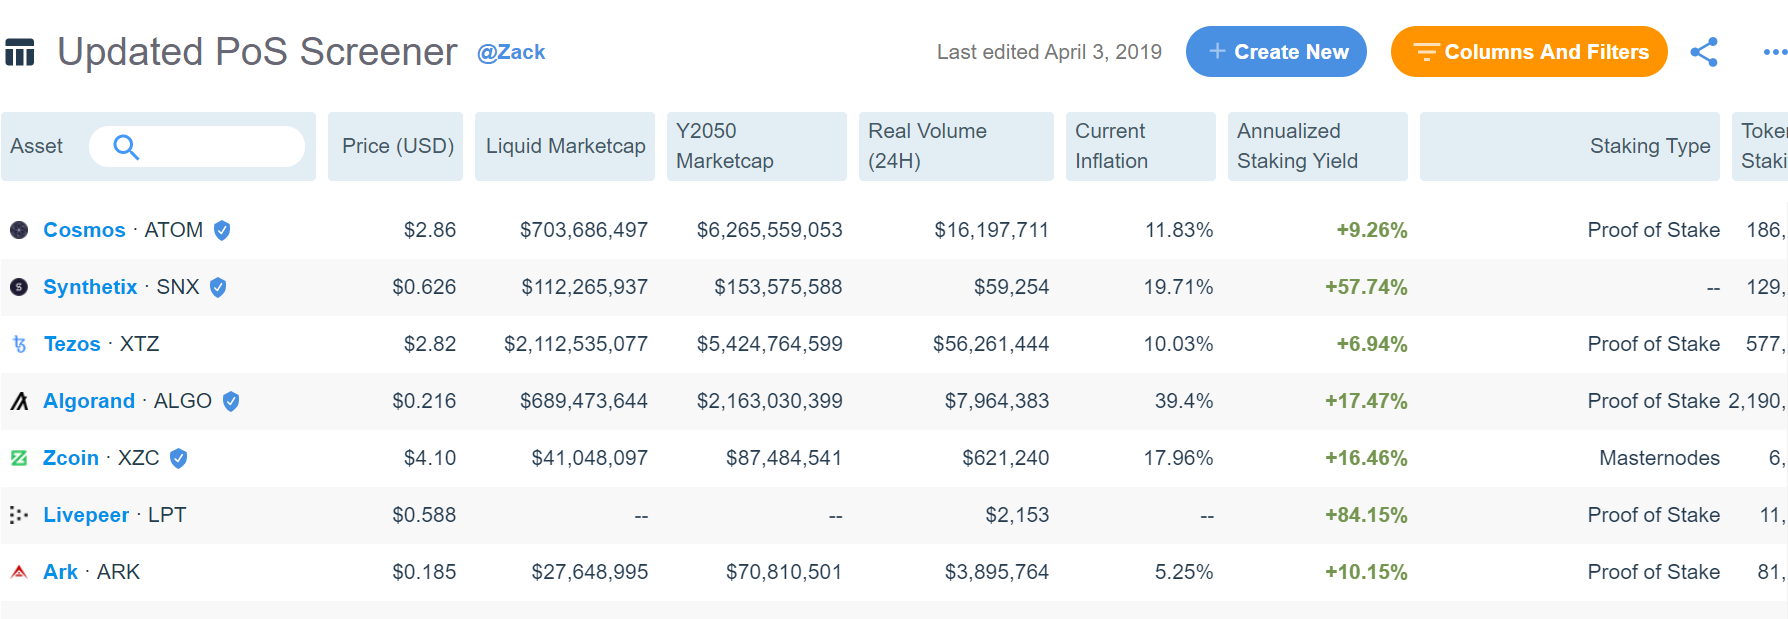Image resolution: width=1788 pixels, height=619 pixels.
Task: Click Zcoin staking type Masternodes
Action: point(1660,458)
